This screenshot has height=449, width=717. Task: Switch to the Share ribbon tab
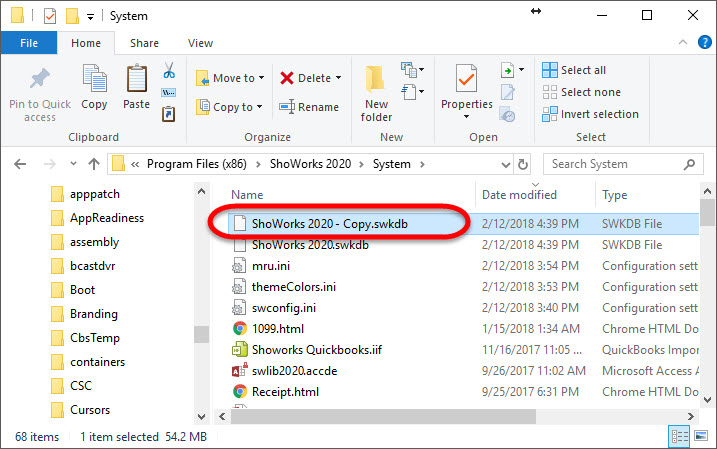(x=144, y=43)
